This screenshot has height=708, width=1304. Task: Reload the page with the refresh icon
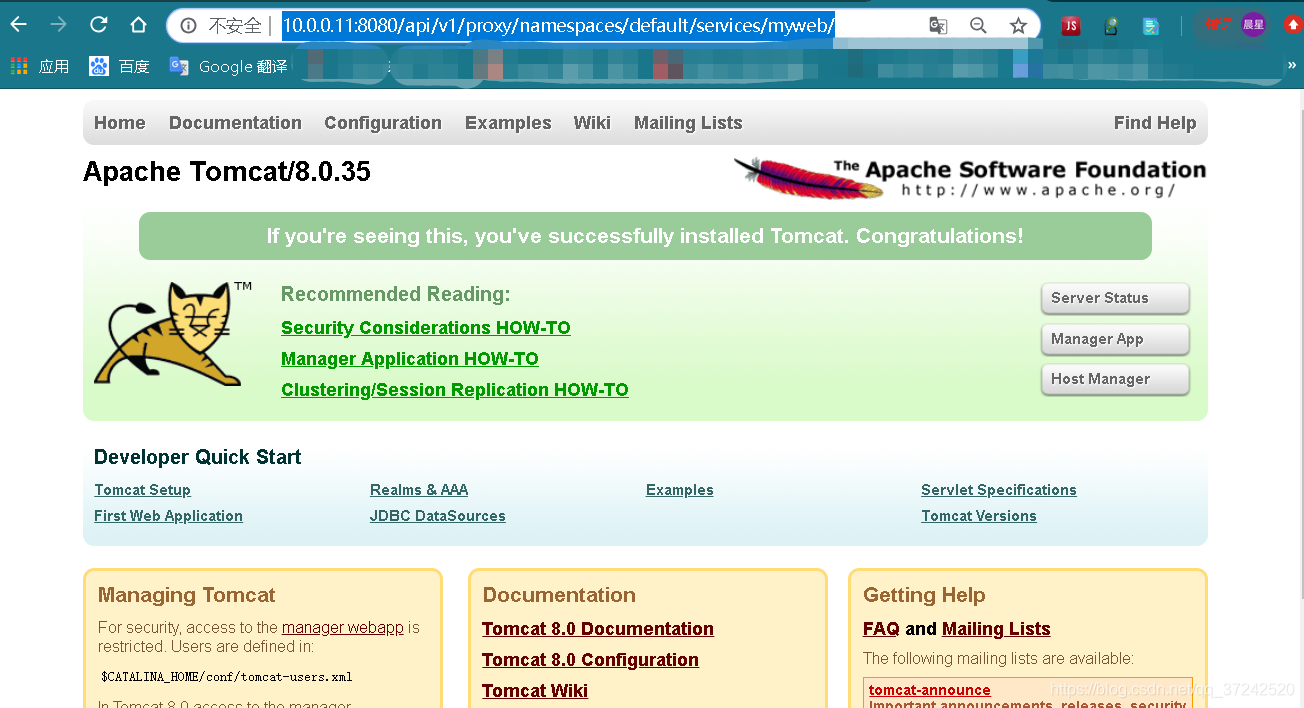[x=98, y=25]
